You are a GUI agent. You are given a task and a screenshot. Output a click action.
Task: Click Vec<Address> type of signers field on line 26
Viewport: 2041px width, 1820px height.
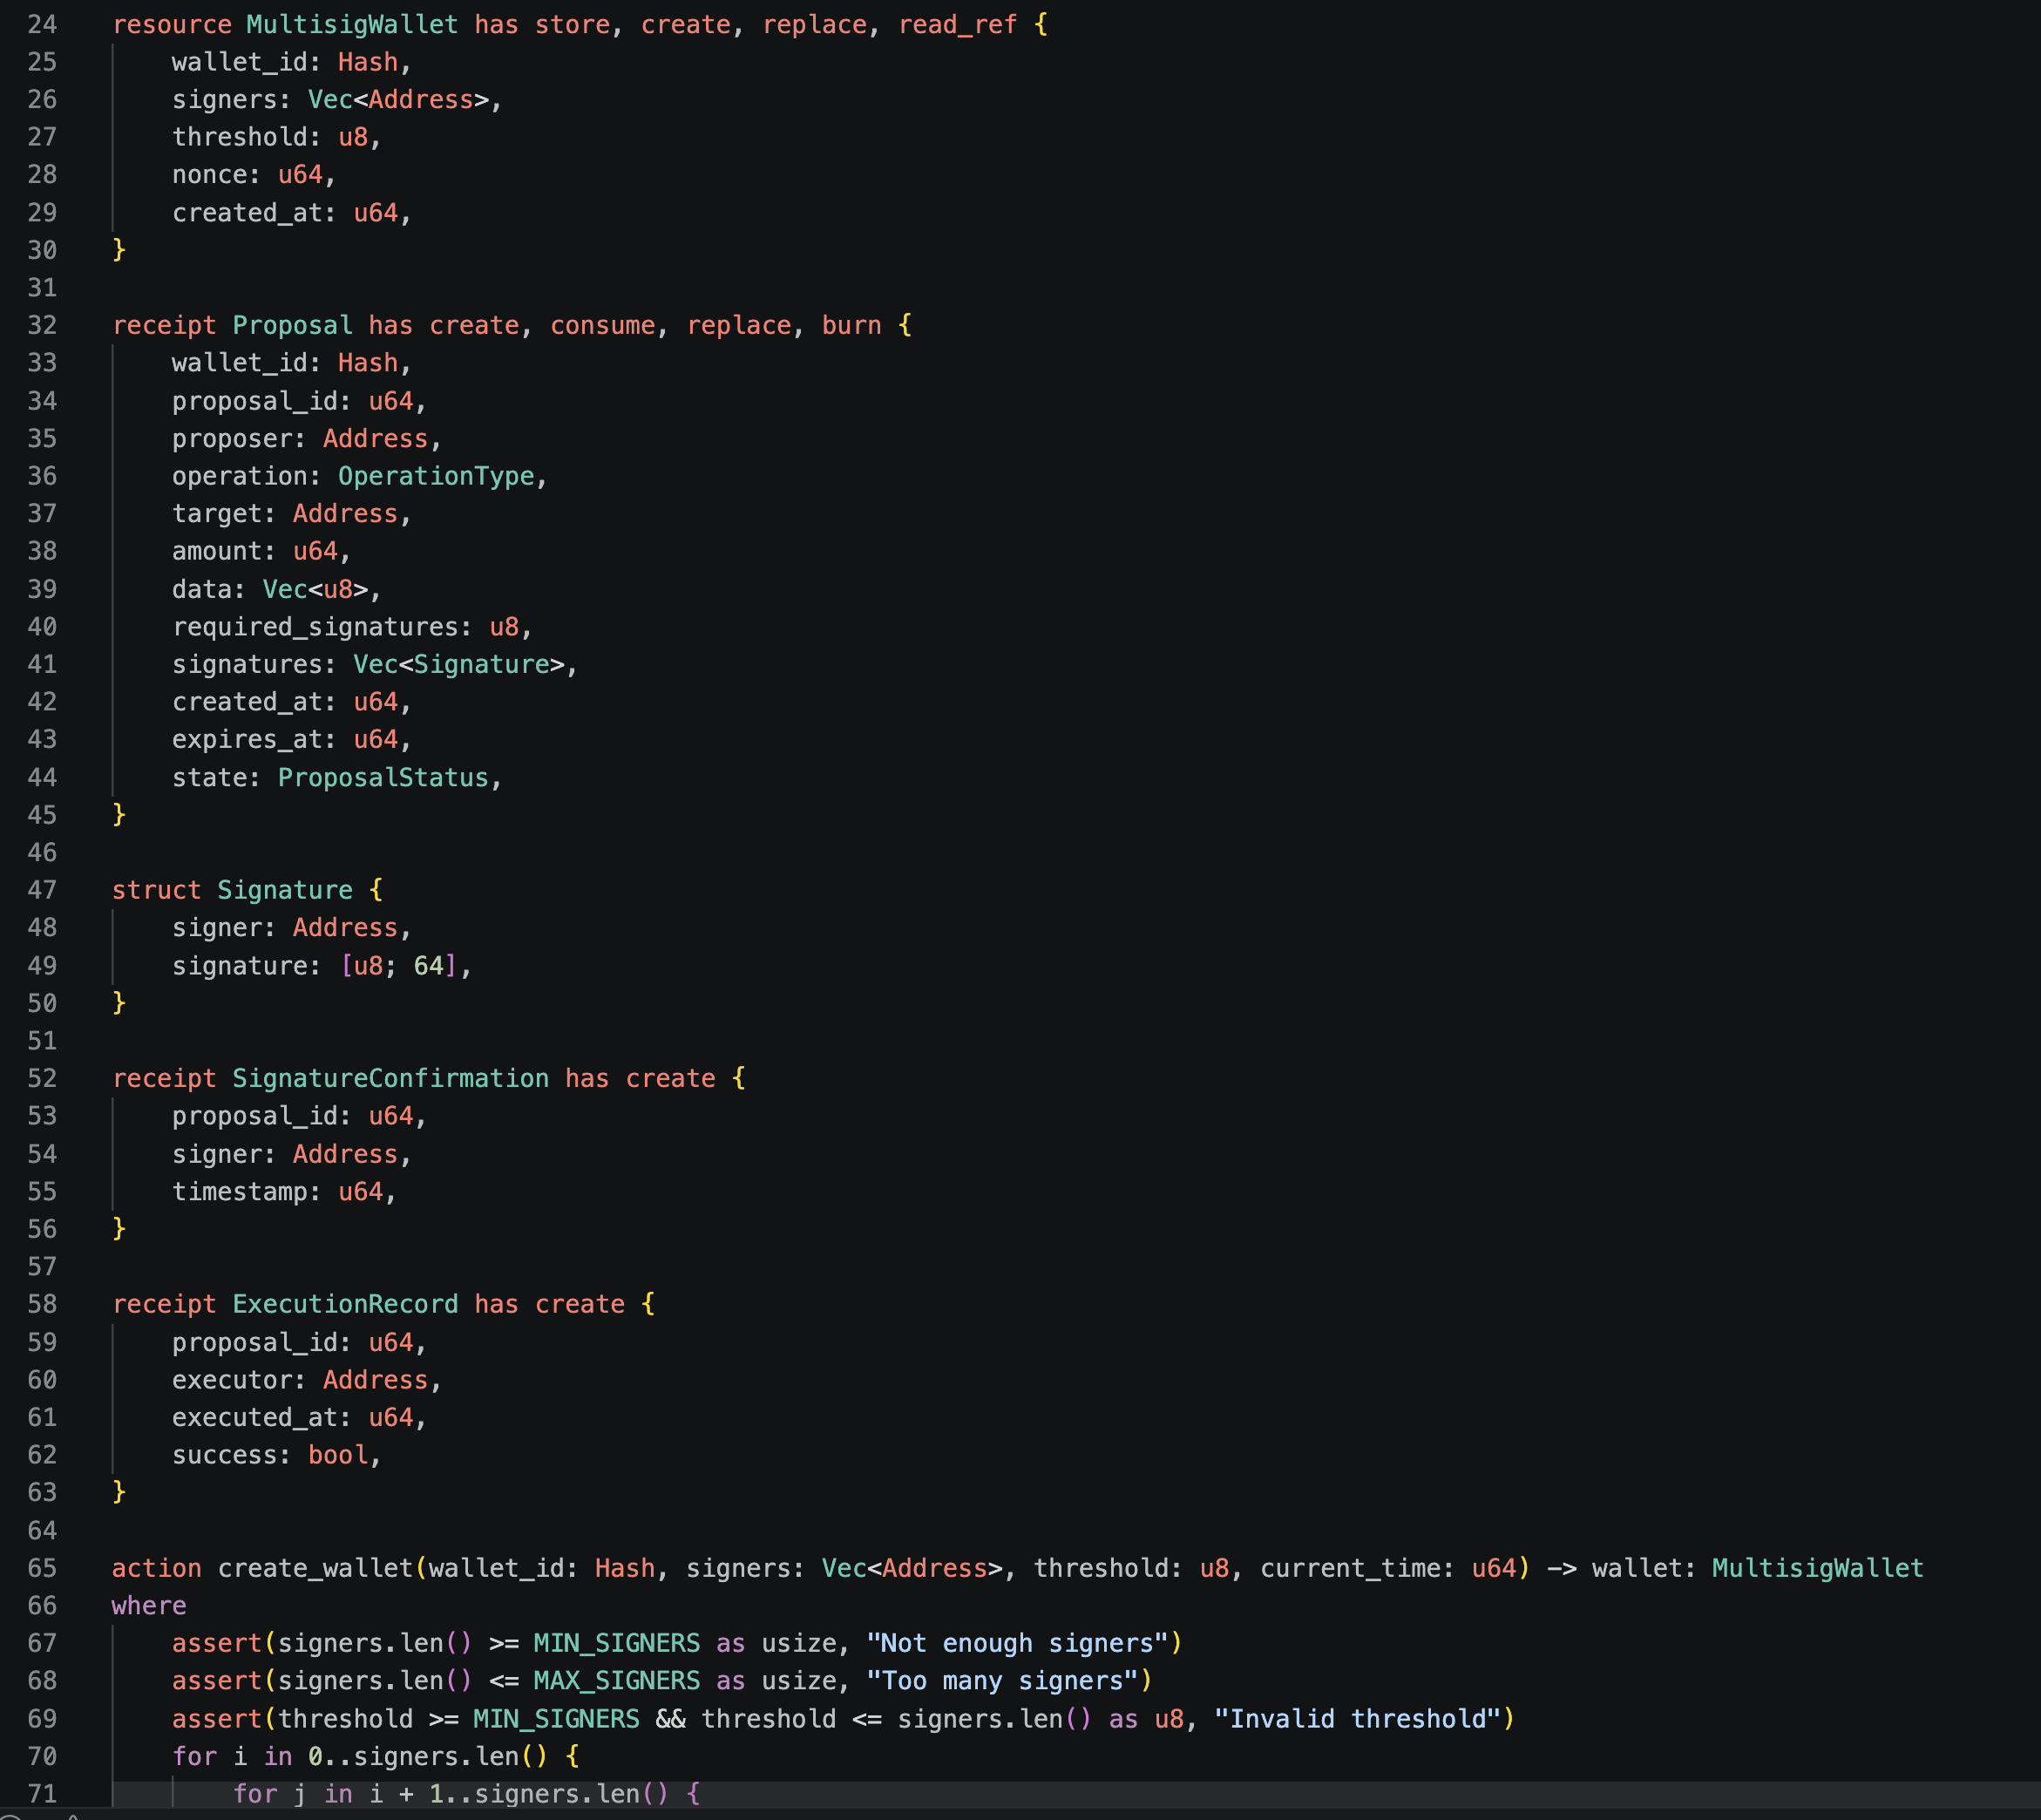(398, 100)
